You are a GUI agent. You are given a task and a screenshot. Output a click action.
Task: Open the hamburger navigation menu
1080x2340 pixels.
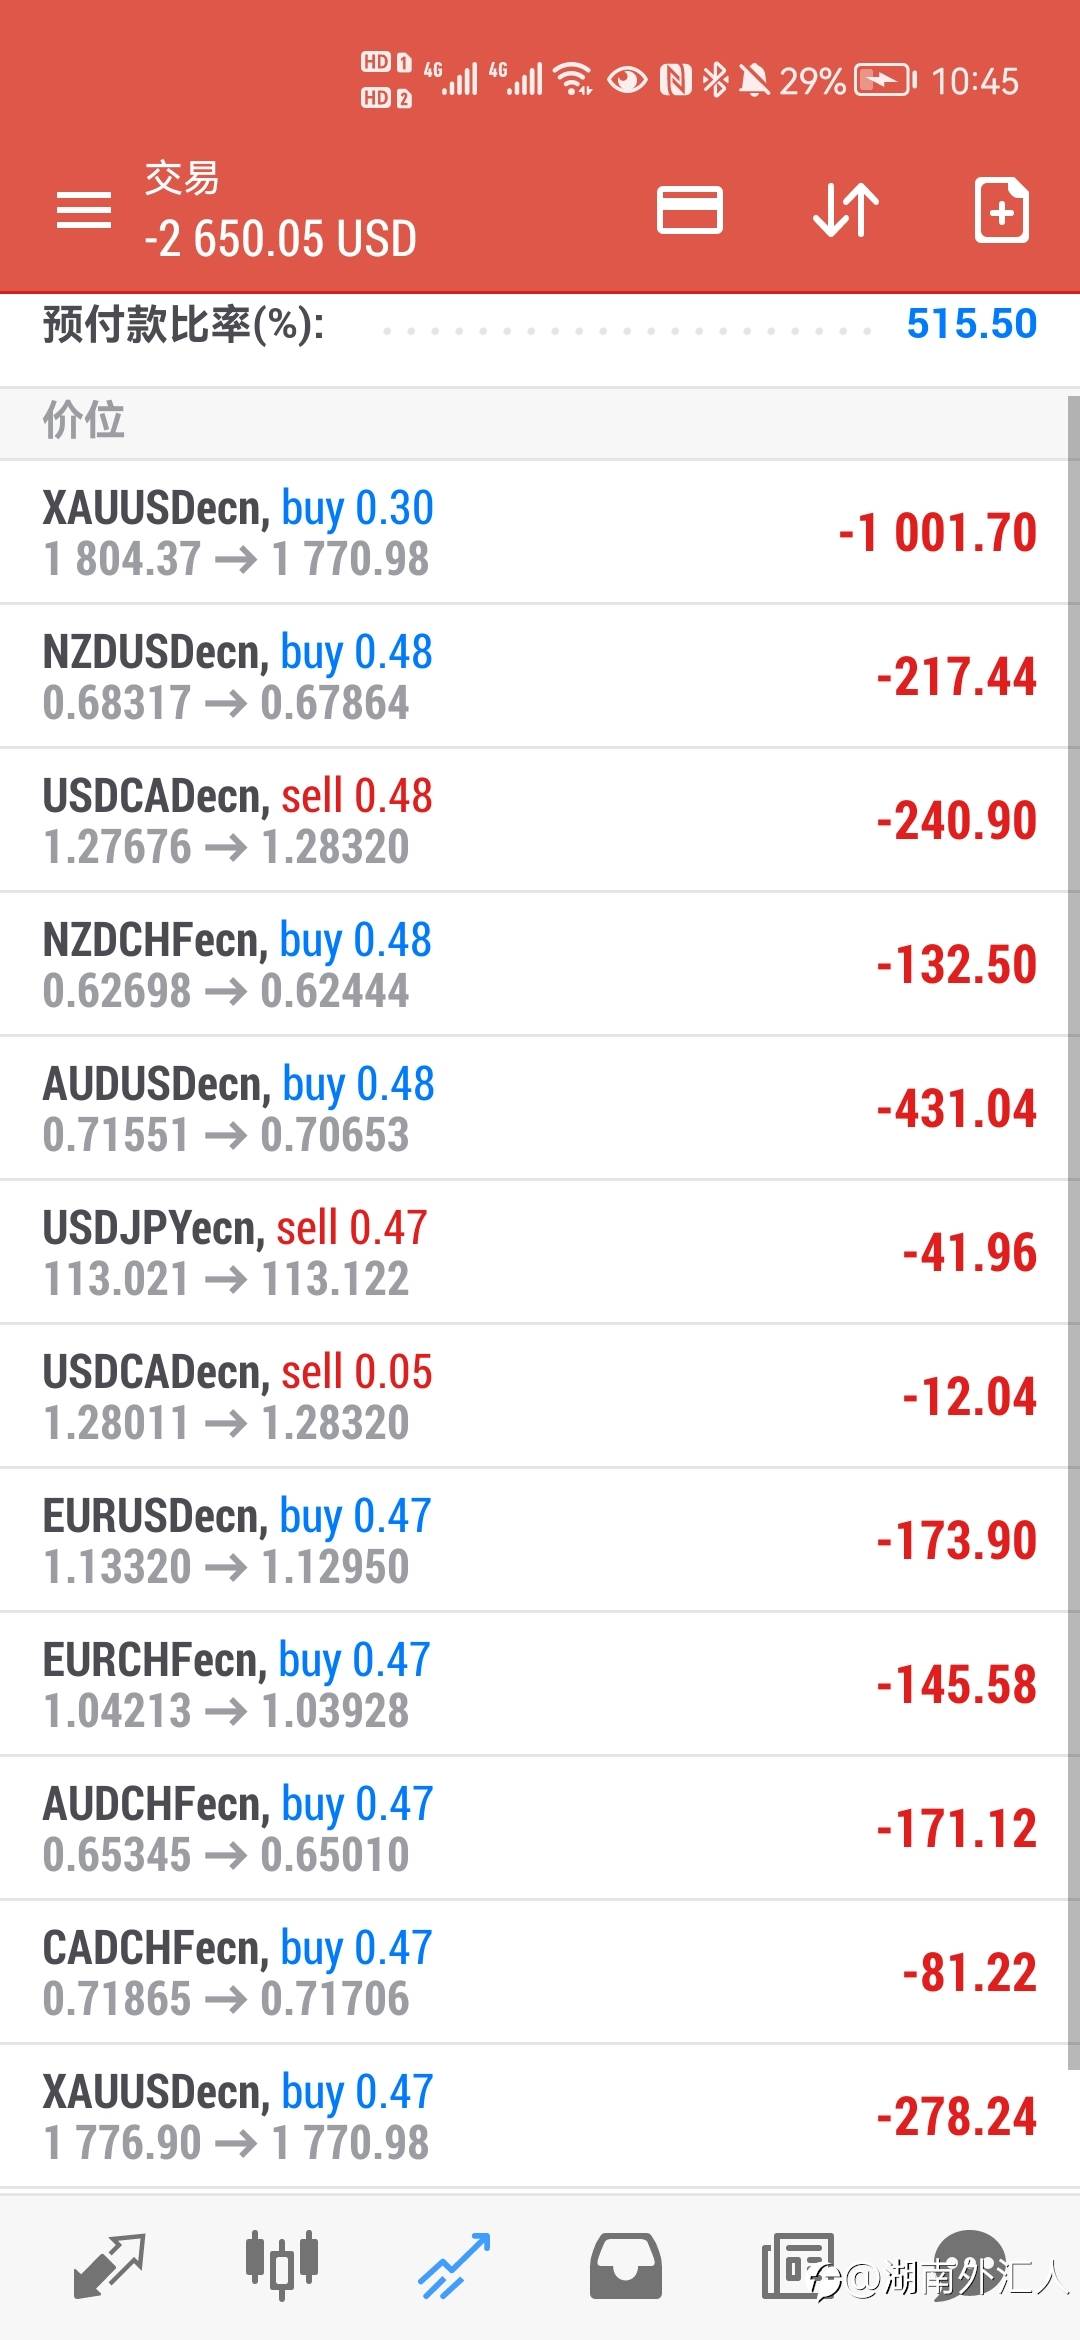[x=84, y=210]
